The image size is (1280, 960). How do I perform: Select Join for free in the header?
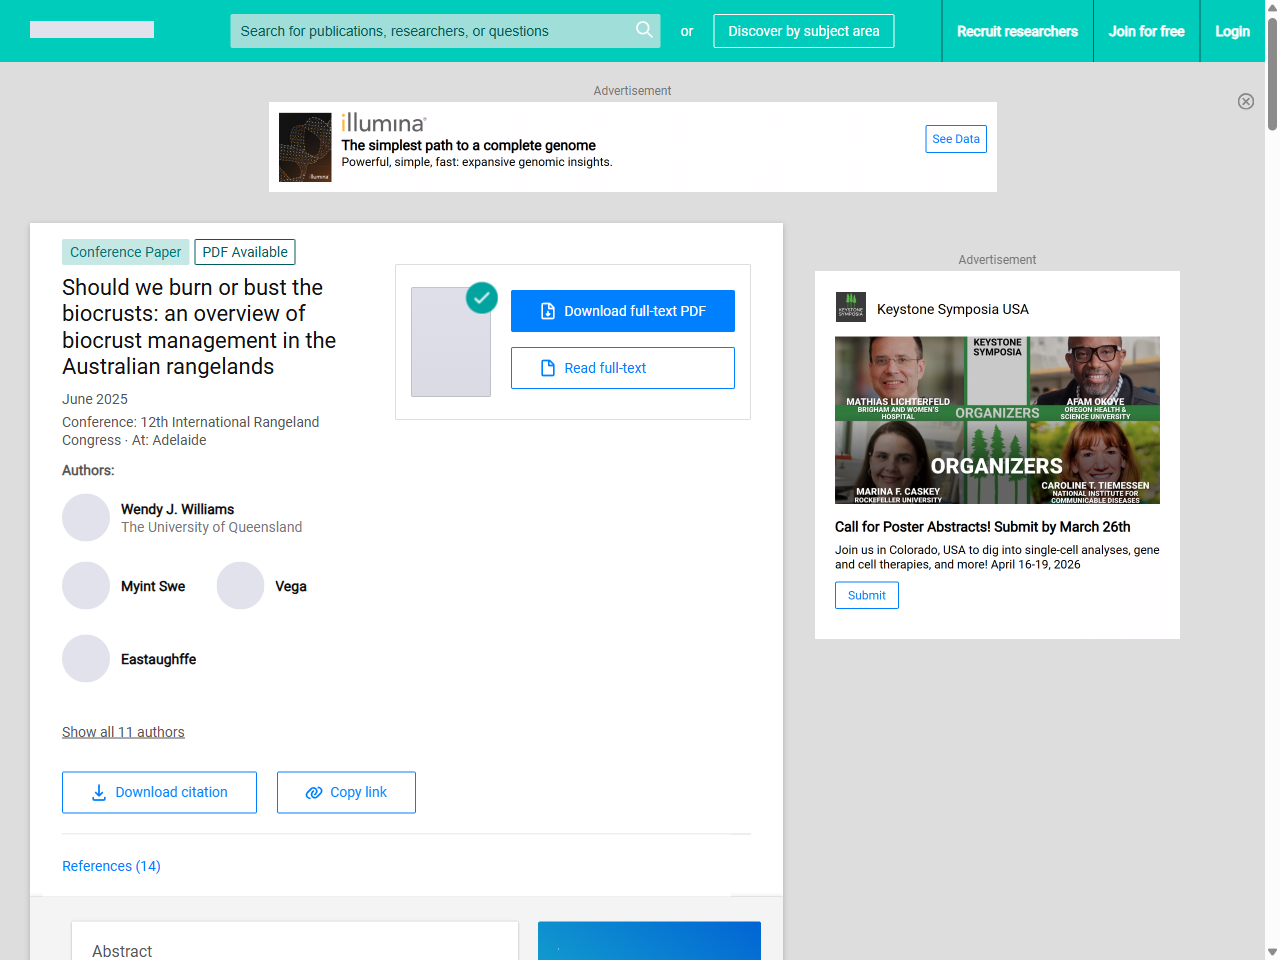(x=1146, y=31)
